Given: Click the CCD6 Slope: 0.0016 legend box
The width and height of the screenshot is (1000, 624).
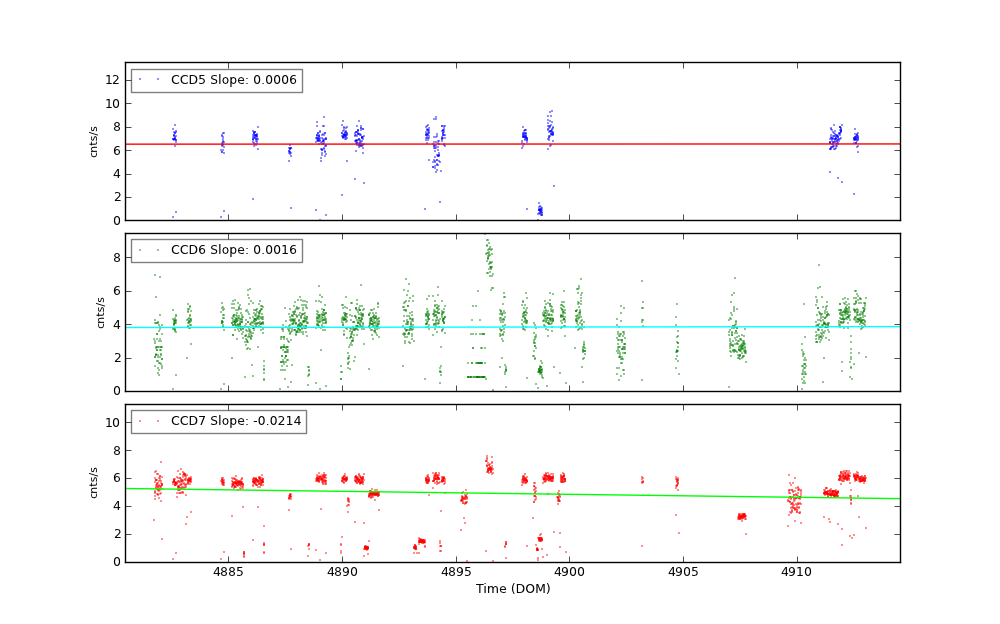Looking at the screenshot, I should pos(216,250).
